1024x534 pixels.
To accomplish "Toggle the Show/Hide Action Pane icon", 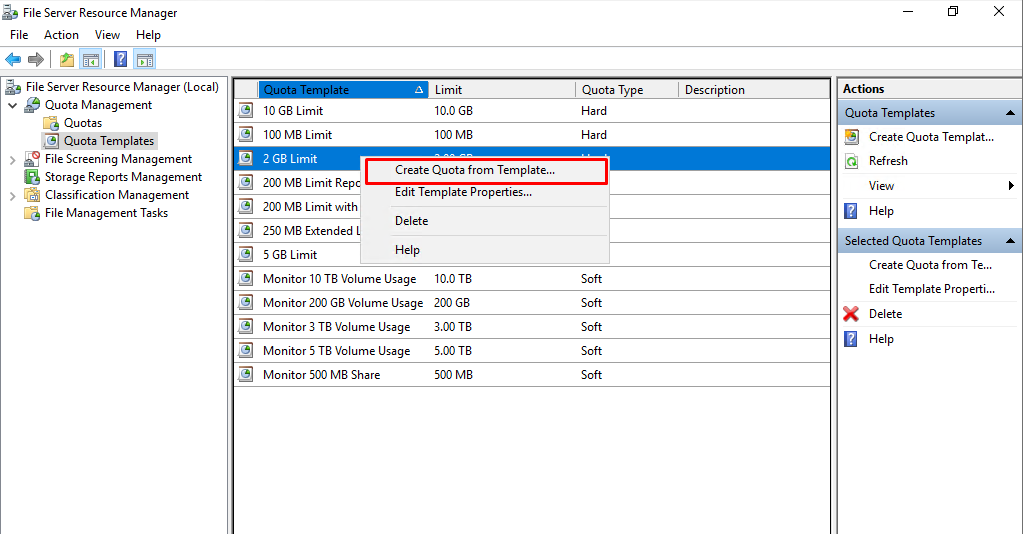I will pos(145,59).
